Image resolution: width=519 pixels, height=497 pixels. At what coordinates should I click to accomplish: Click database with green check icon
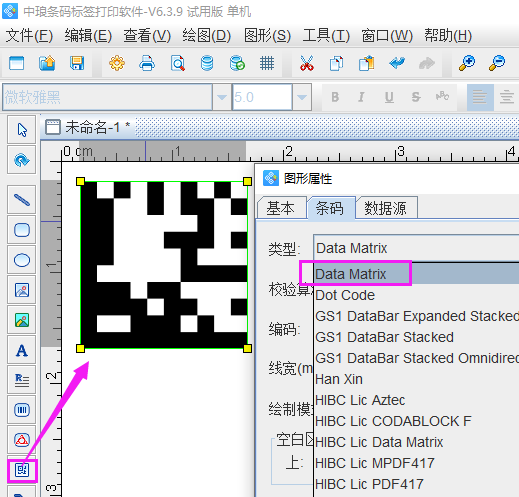[237, 63]
